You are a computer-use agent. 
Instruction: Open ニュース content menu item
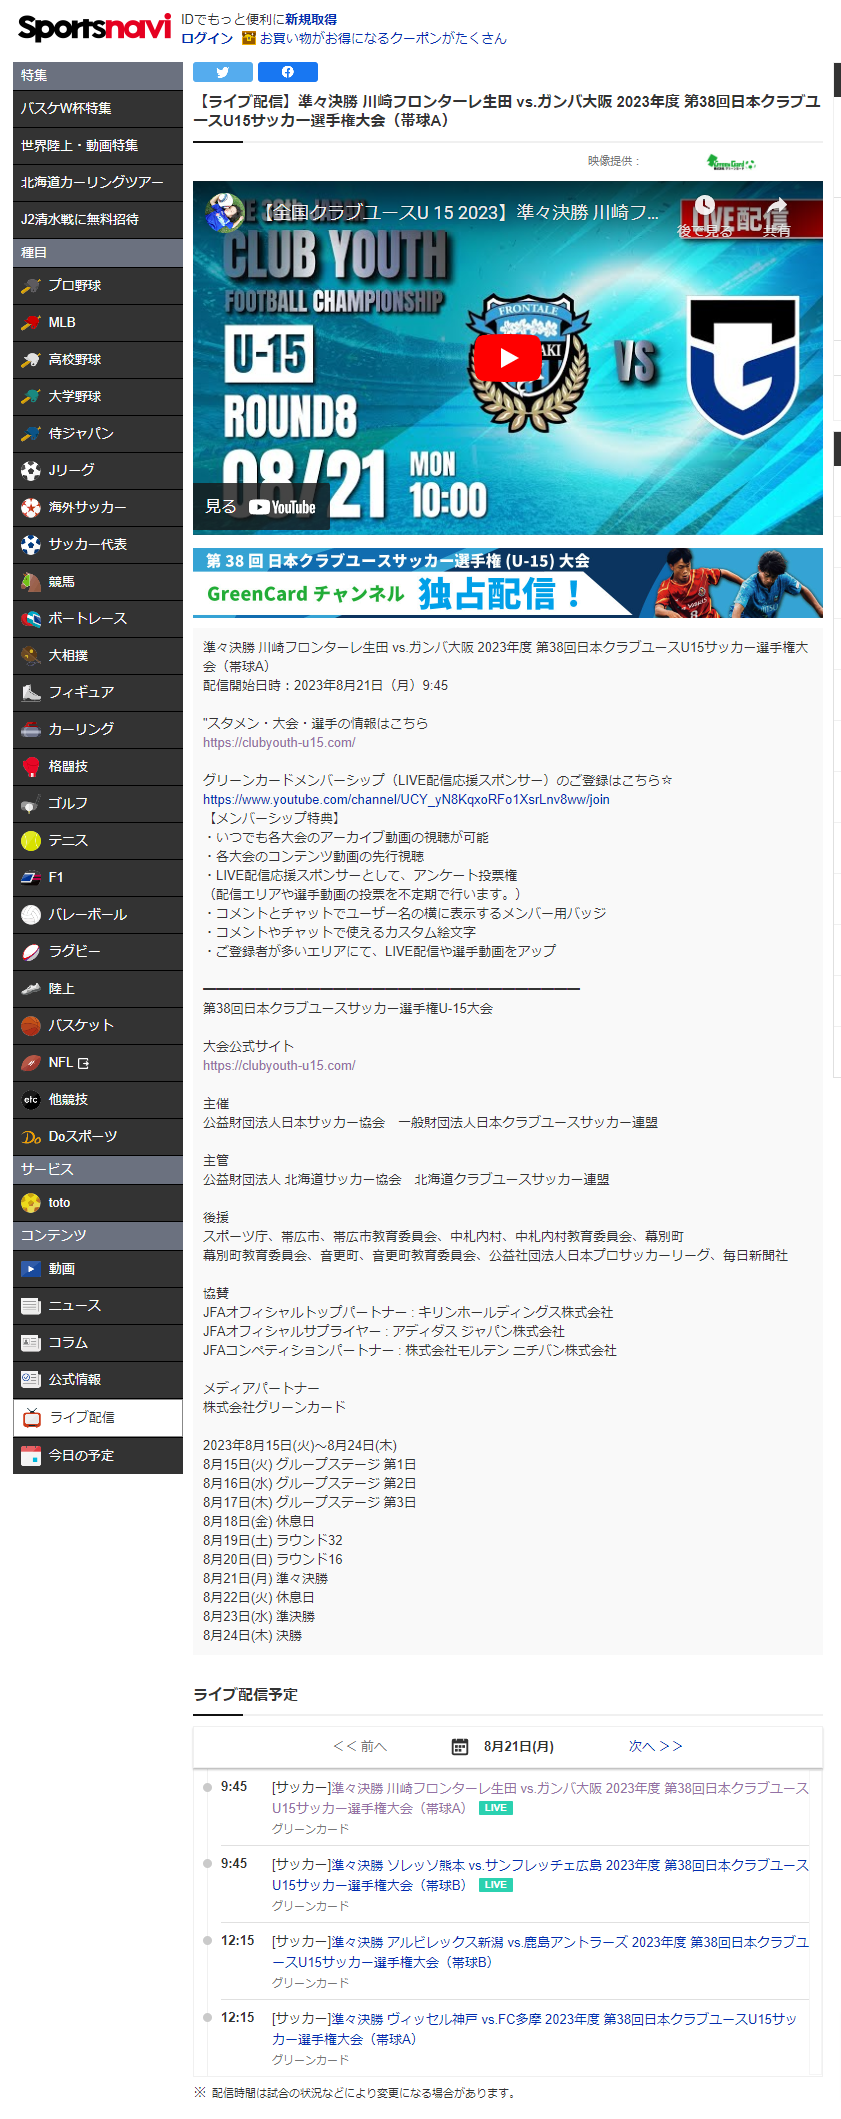click(98, 1306)
